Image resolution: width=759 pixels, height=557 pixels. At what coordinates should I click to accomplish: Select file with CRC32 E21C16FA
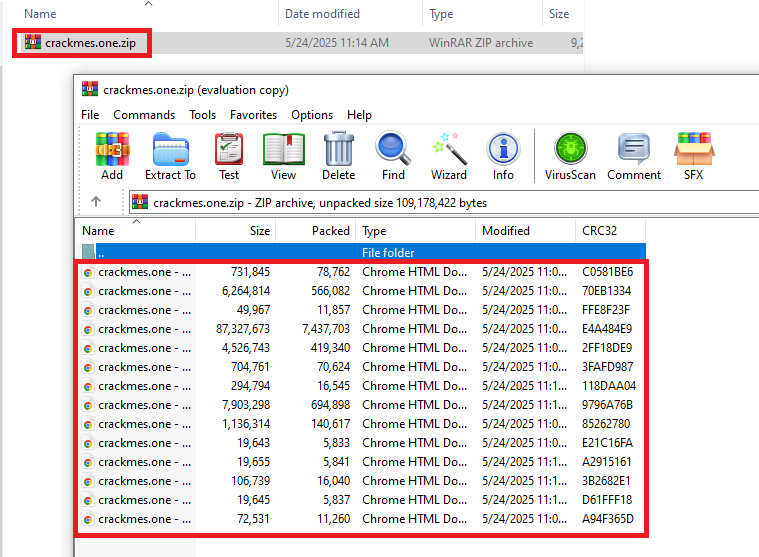coord(361,443)
